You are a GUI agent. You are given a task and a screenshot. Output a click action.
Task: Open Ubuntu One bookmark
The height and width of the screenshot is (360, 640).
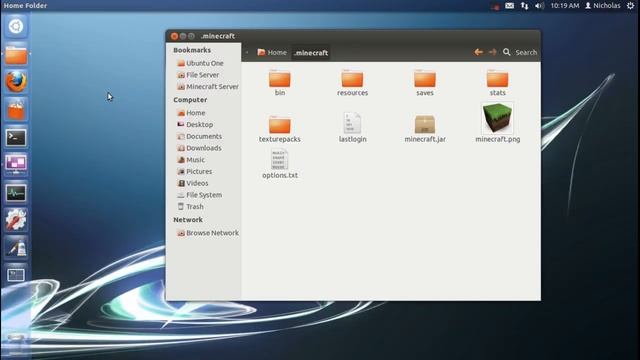(200, 63)
